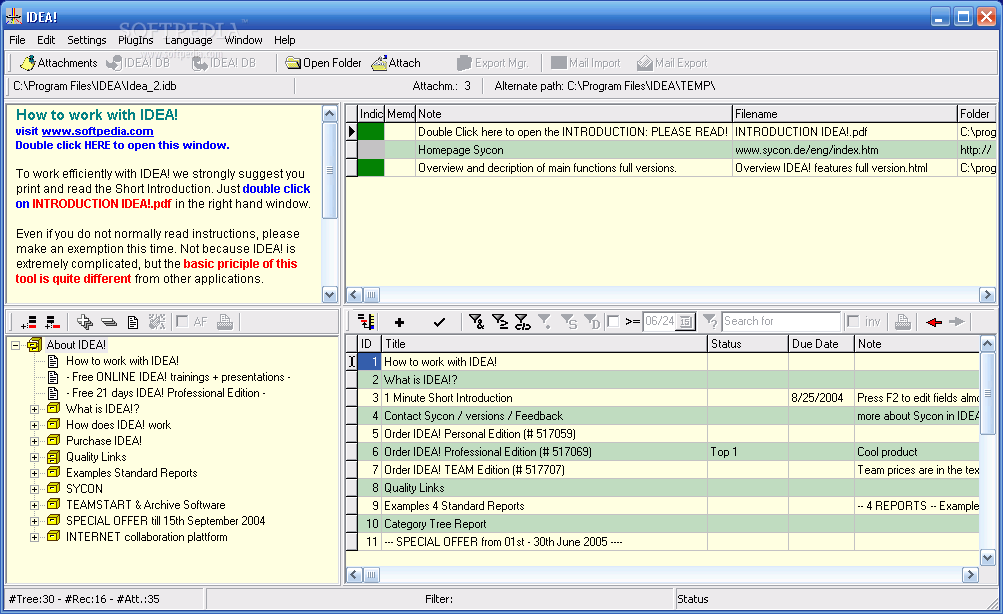Click the Status column header in records
1003x614 pixels.
pyautogui.click(x=748, y=343)
